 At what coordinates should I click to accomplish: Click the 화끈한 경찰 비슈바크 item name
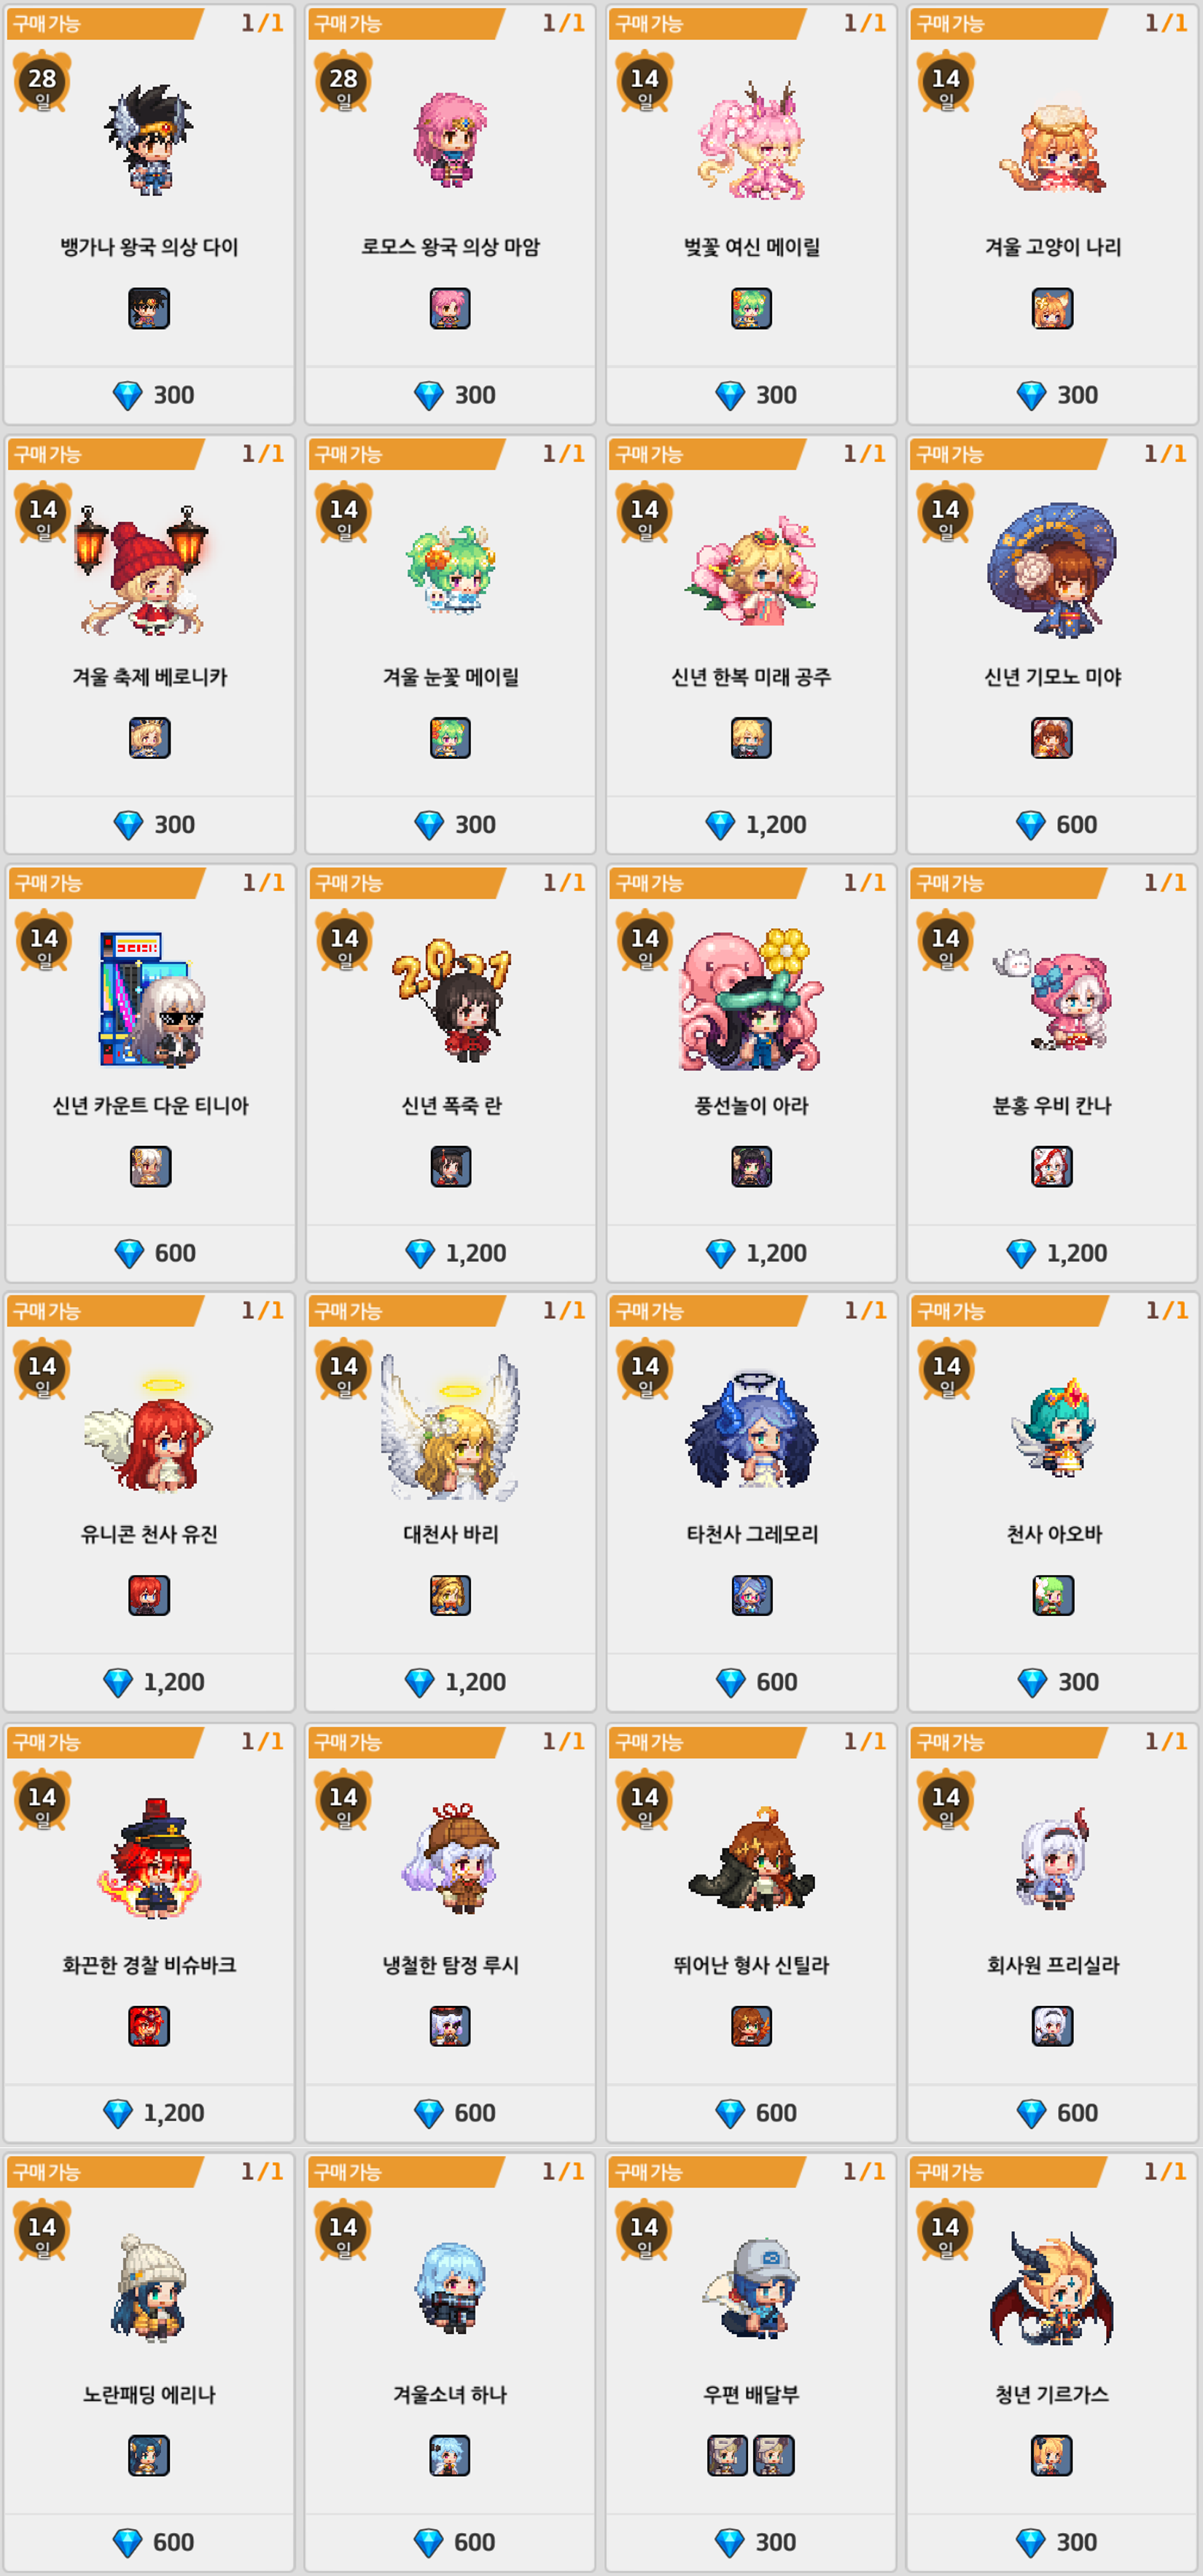pyautogui.click(x=150, y=1964)
